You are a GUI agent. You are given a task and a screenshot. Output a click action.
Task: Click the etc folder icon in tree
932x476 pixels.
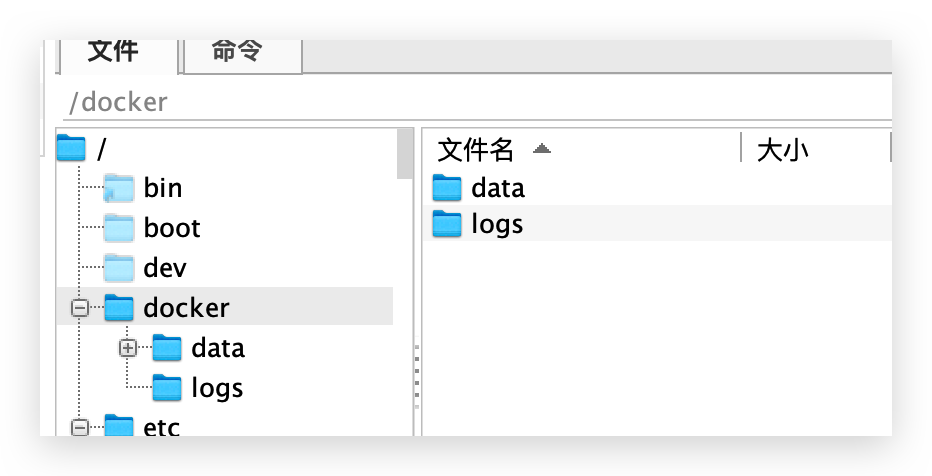coord(118,425)
